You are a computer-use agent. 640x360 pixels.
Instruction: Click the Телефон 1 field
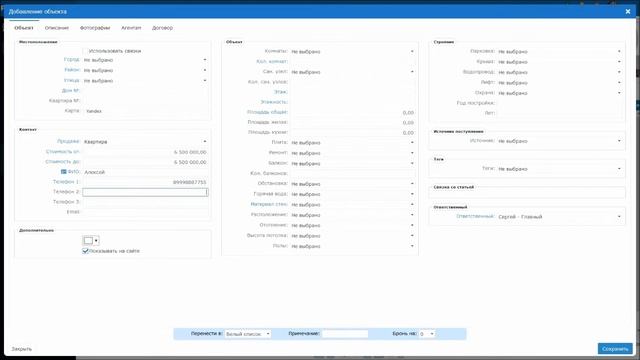coord(145,182)
